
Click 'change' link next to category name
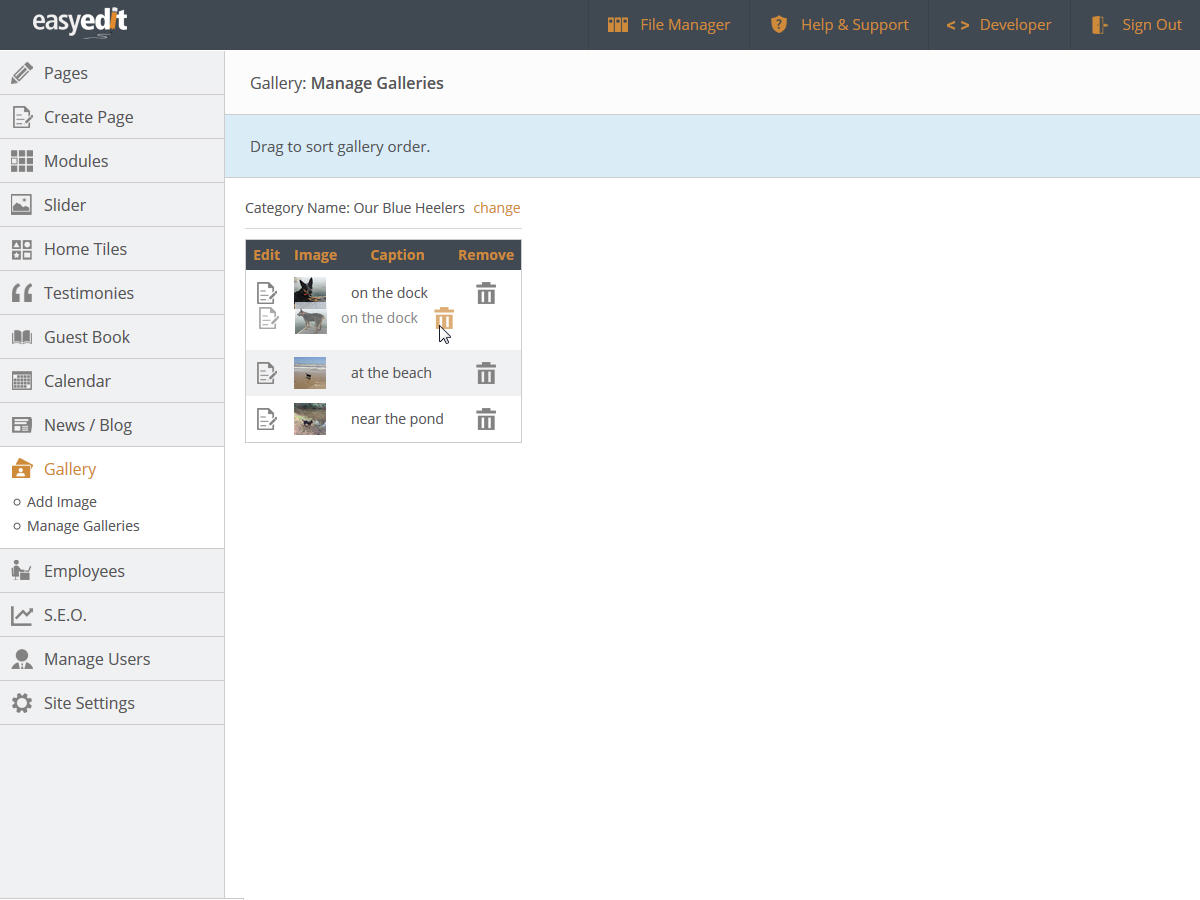point(497,208)
